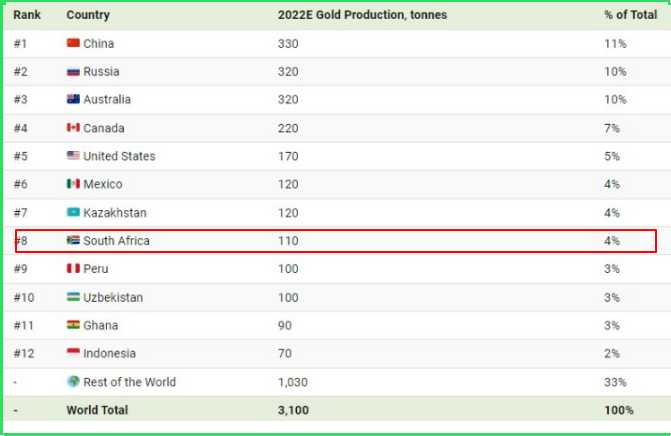Click the Rank column header

[27, 15]
